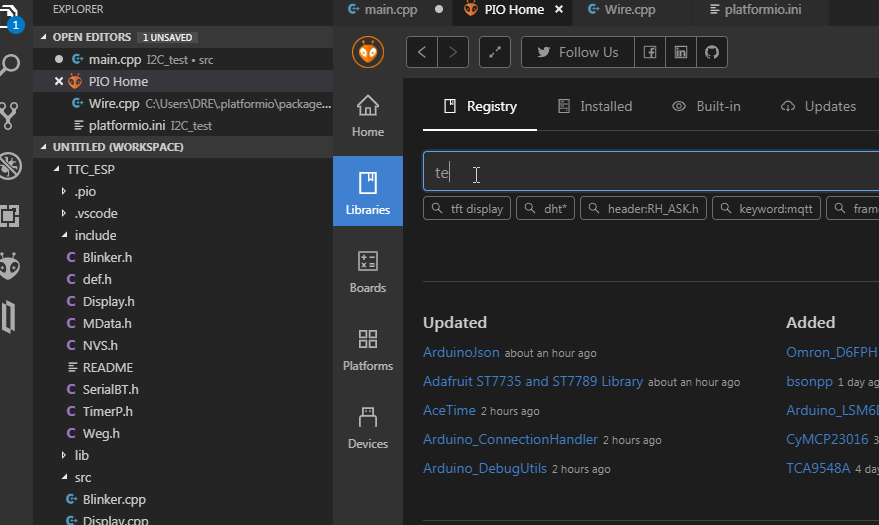Open the Arduino_ConnectionHandler library link

[510, 439]
